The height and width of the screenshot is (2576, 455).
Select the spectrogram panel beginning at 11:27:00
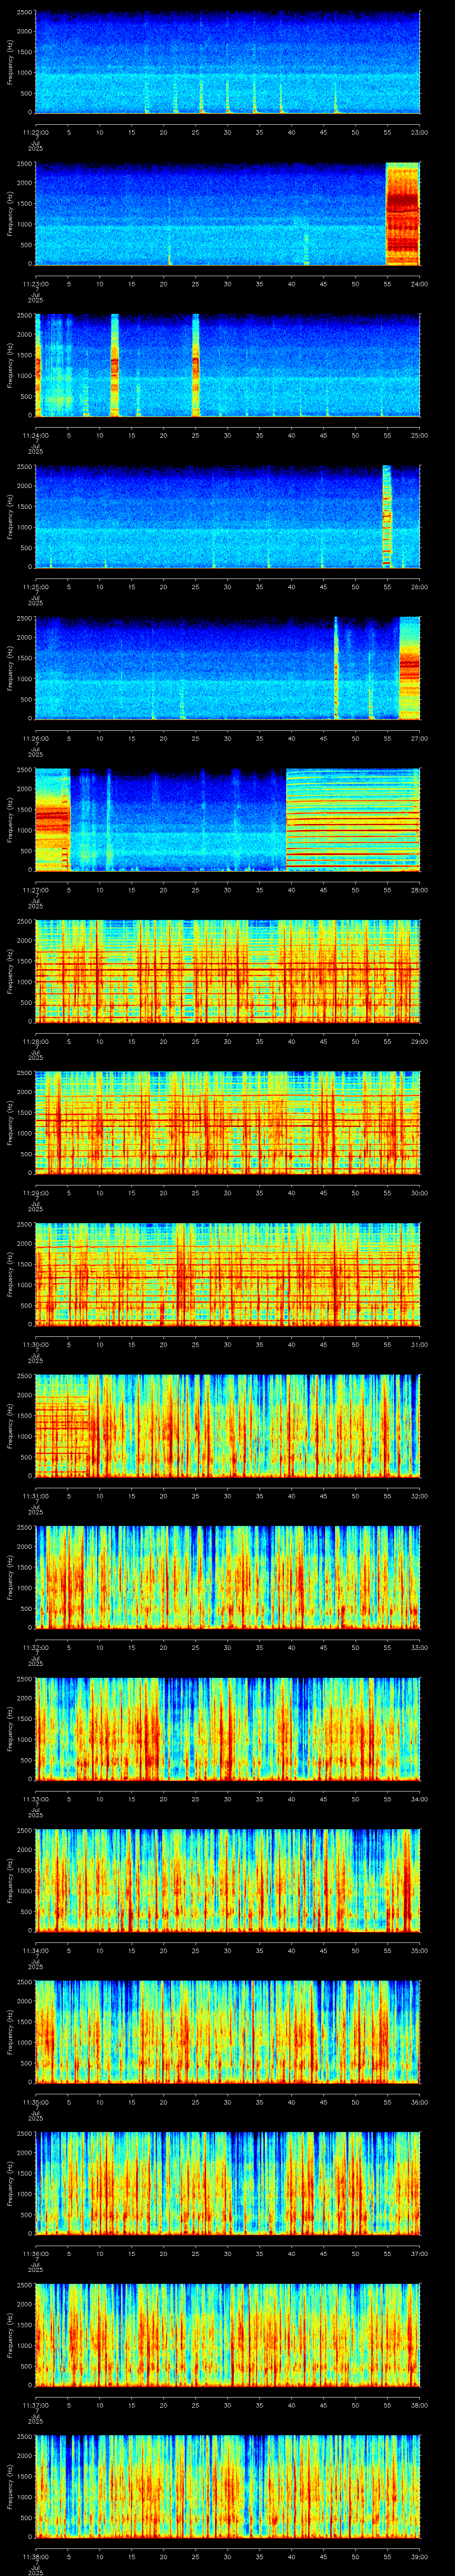tap(227, 820)
